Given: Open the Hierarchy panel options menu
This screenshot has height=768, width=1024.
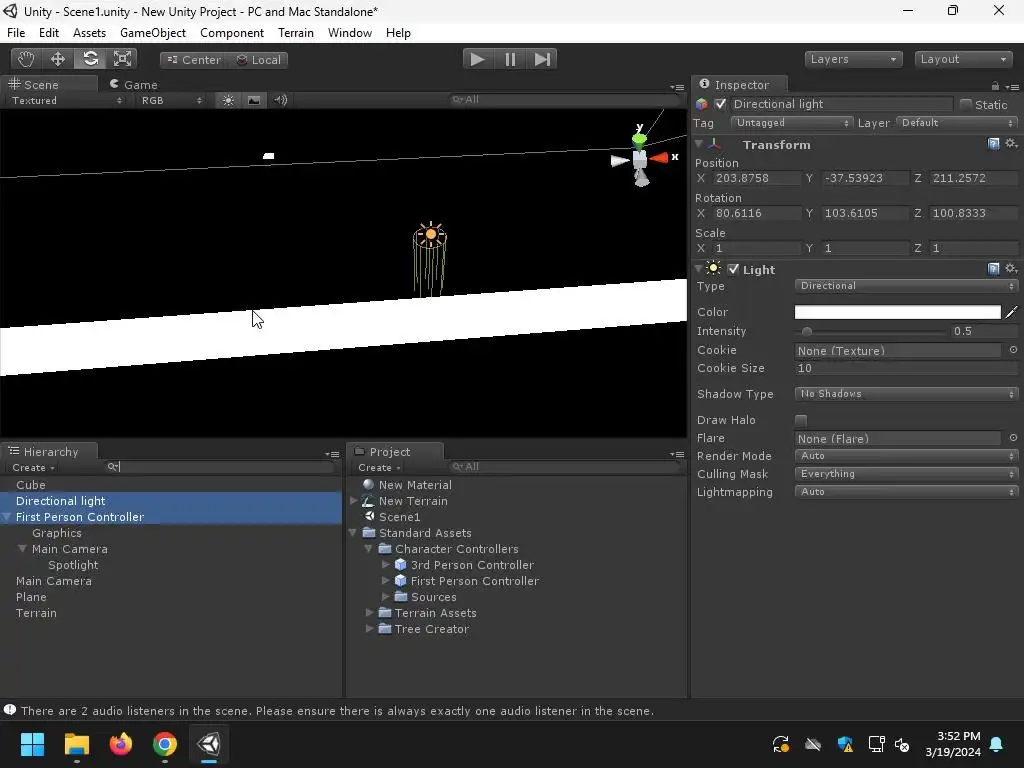Looking at the screenshot, I should (x=332, y=454).
